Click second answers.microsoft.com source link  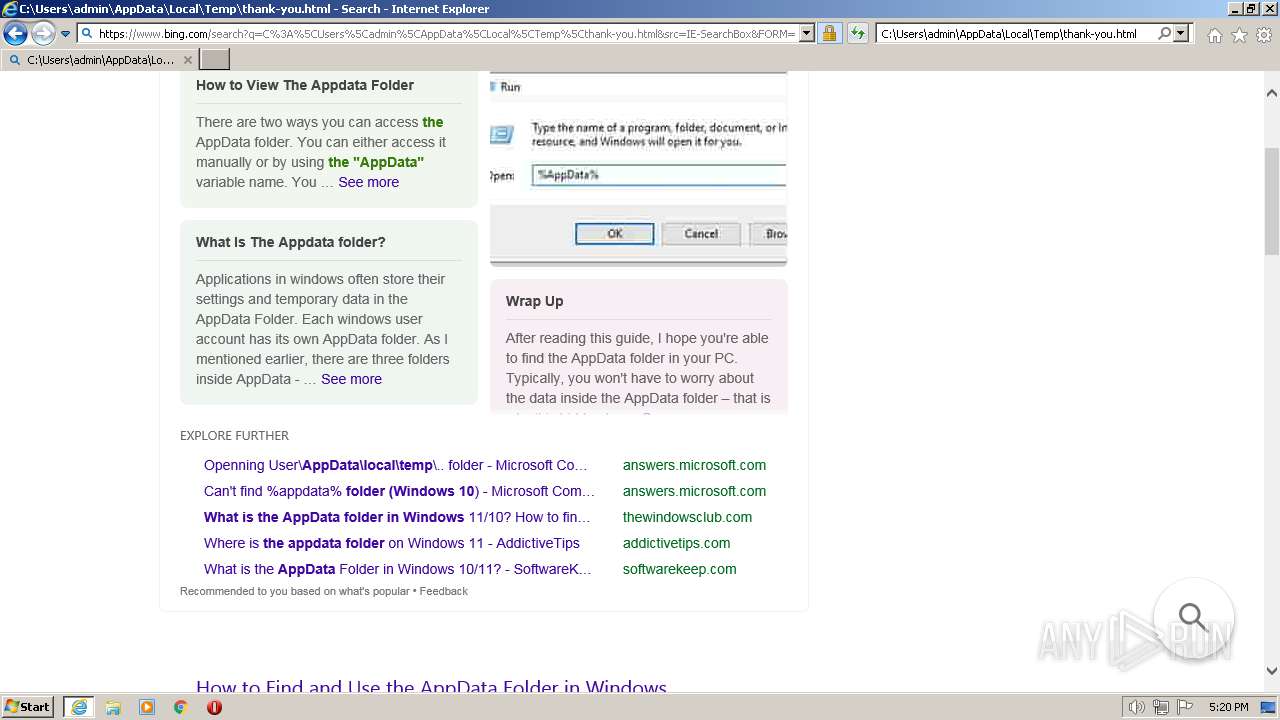(x=694, y=491)
